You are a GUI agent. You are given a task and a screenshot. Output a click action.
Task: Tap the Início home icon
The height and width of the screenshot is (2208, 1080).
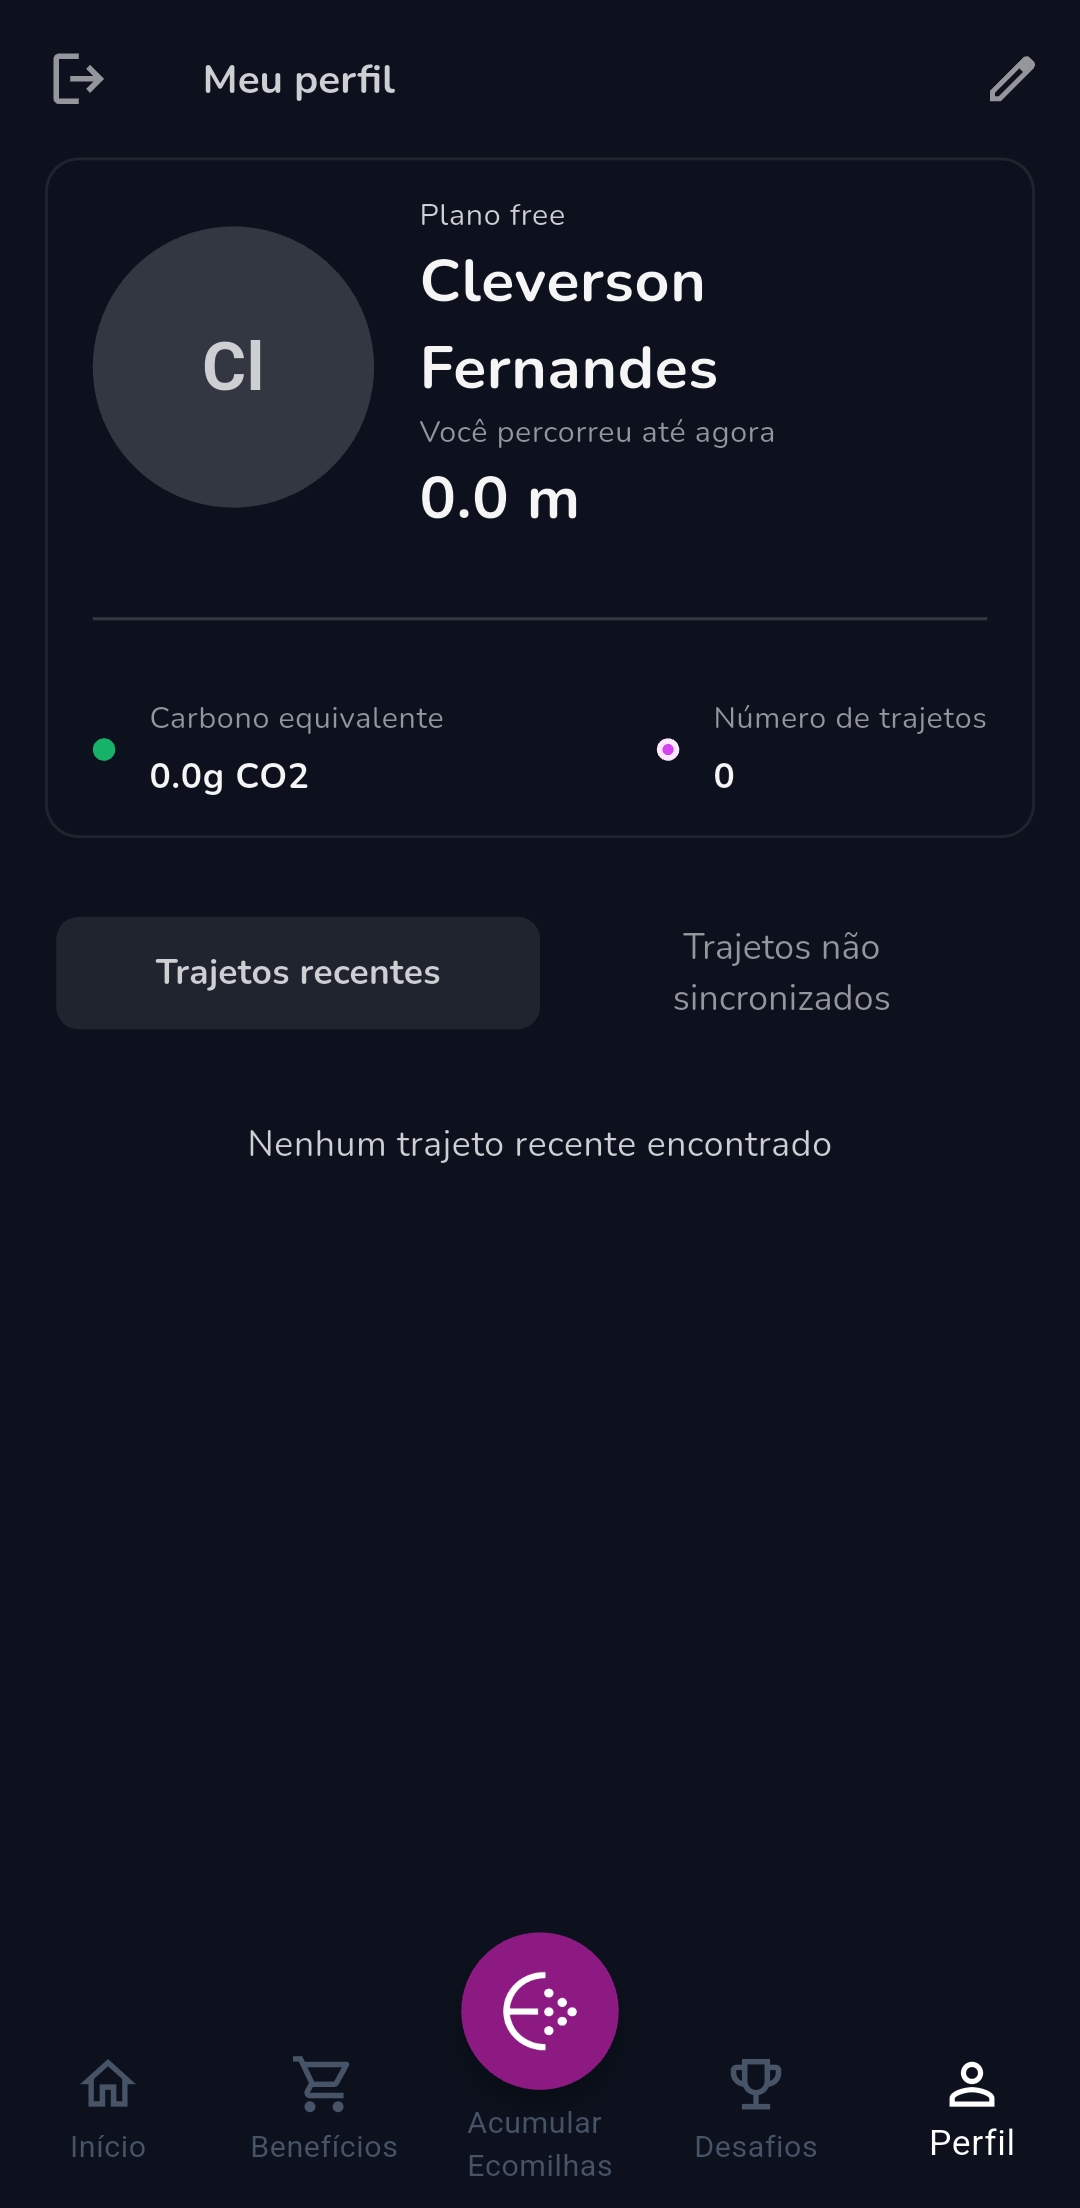coord(108,2084)
